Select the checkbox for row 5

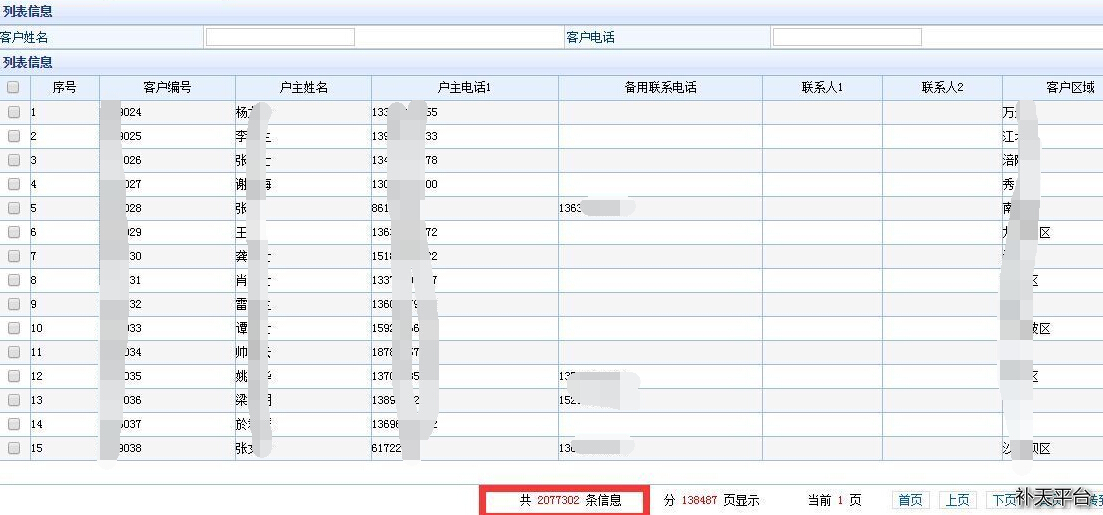[x=14, y=209]
